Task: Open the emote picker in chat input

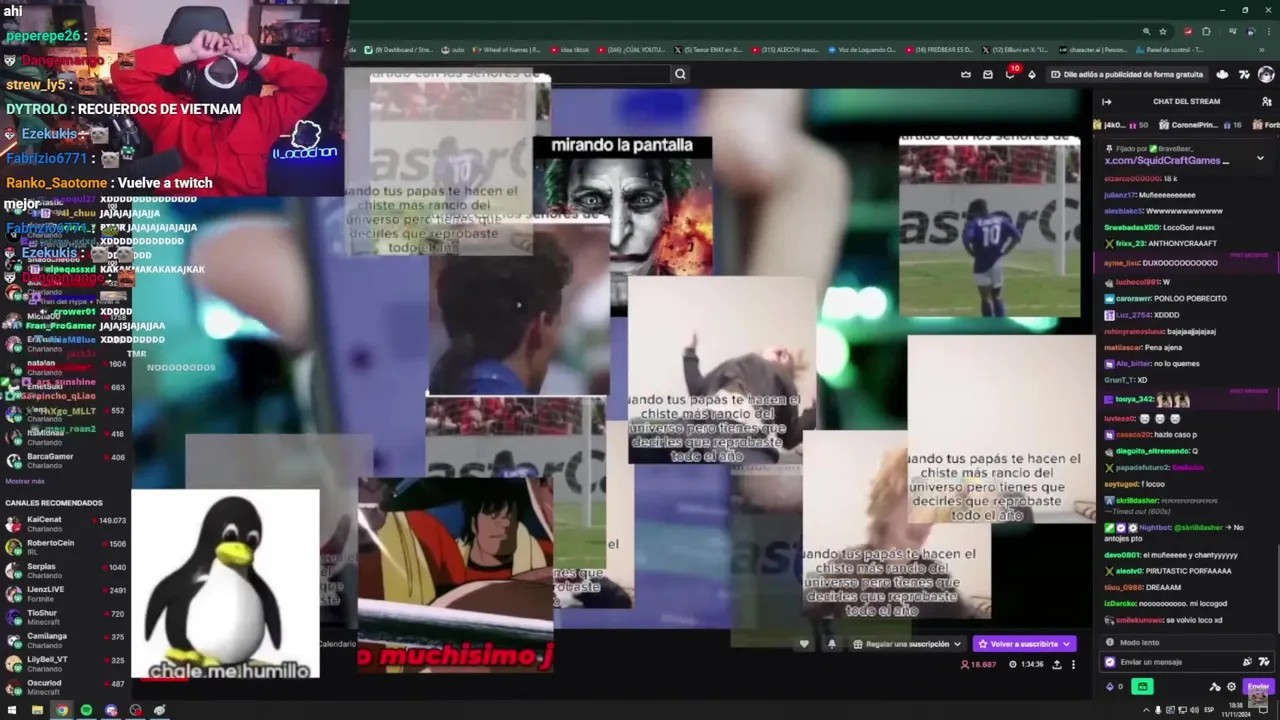Action: coord(1264,662)
